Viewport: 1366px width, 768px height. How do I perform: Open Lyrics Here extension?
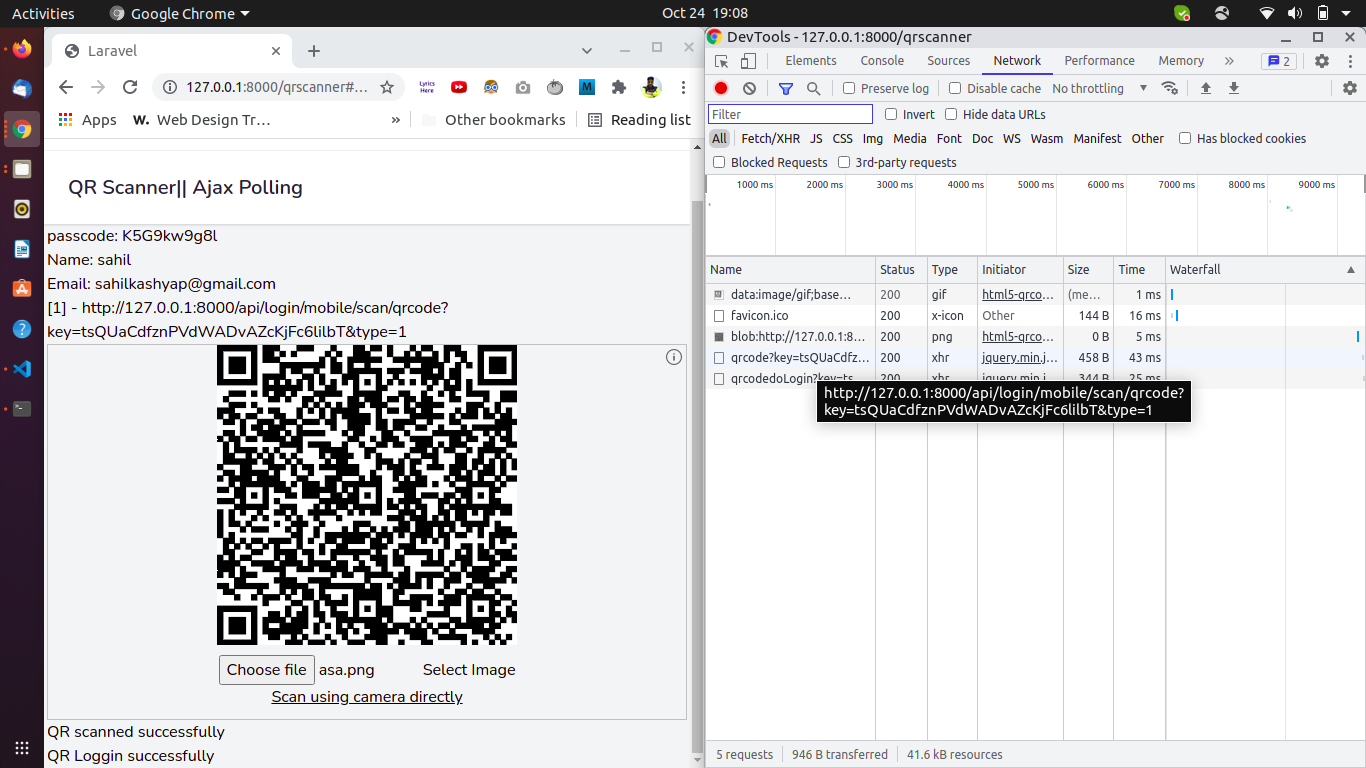coord(427,87)
